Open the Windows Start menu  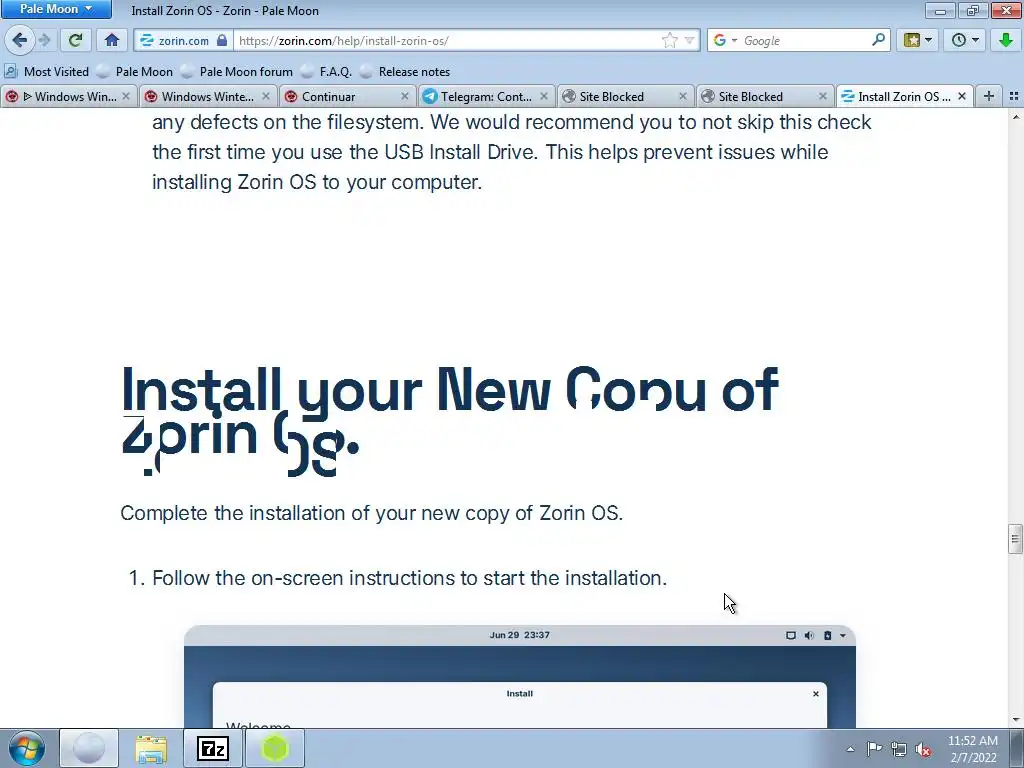[x=27, y=748]
